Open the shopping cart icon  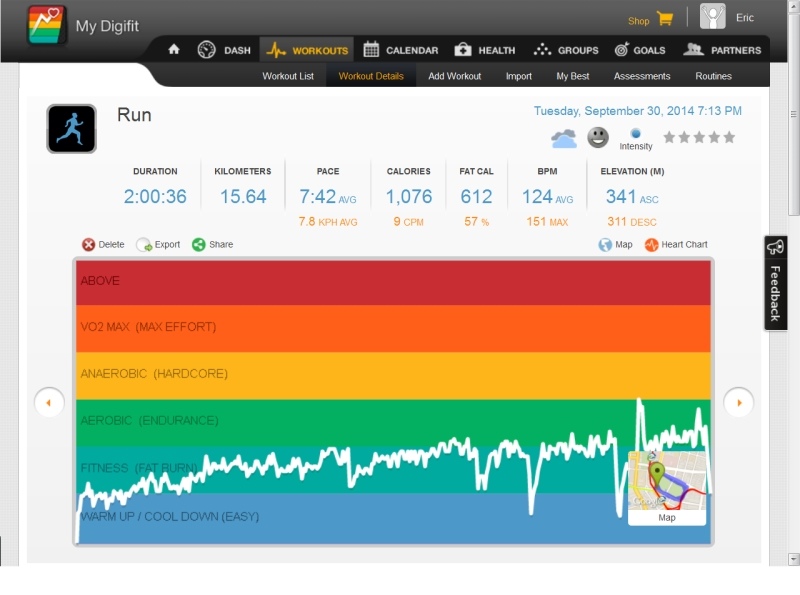click(x=665, y=19)
